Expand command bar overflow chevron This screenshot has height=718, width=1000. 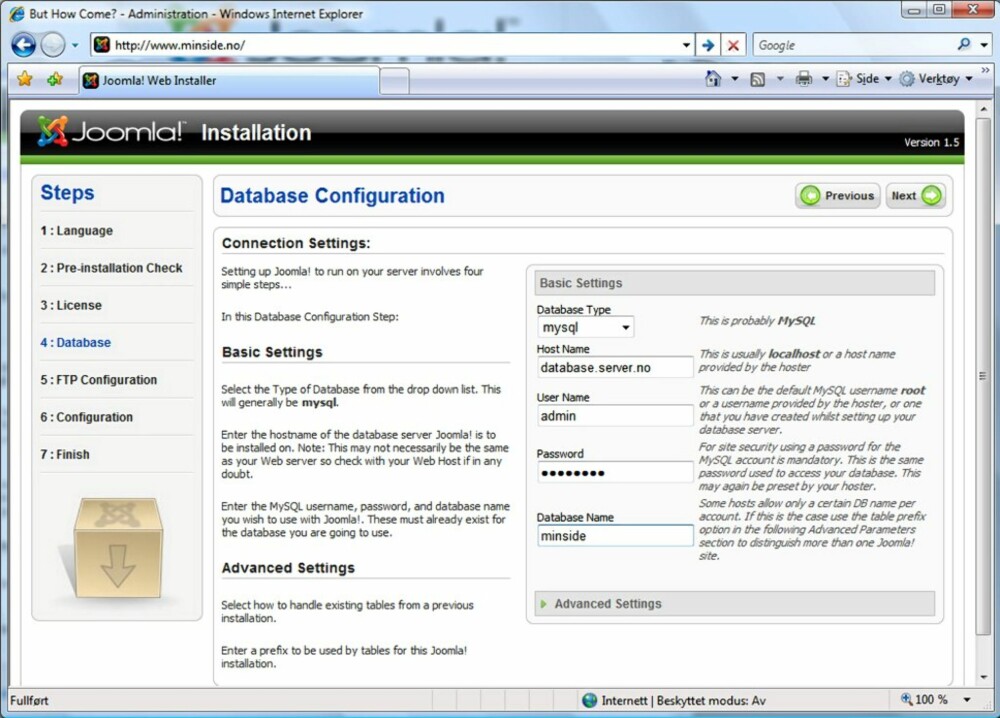(x=986, y=70)
